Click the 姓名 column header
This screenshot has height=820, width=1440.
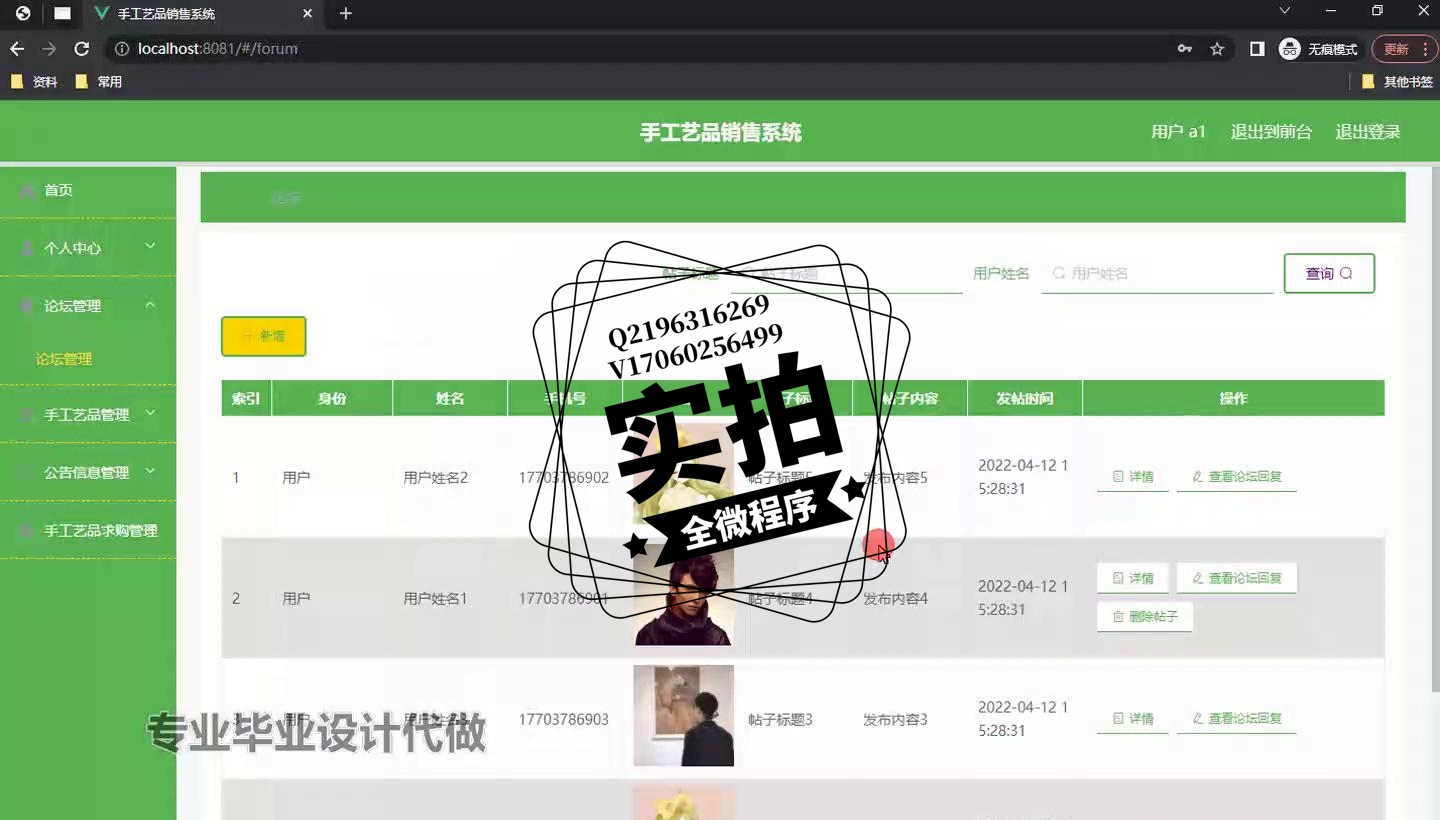tap(450, 398)
